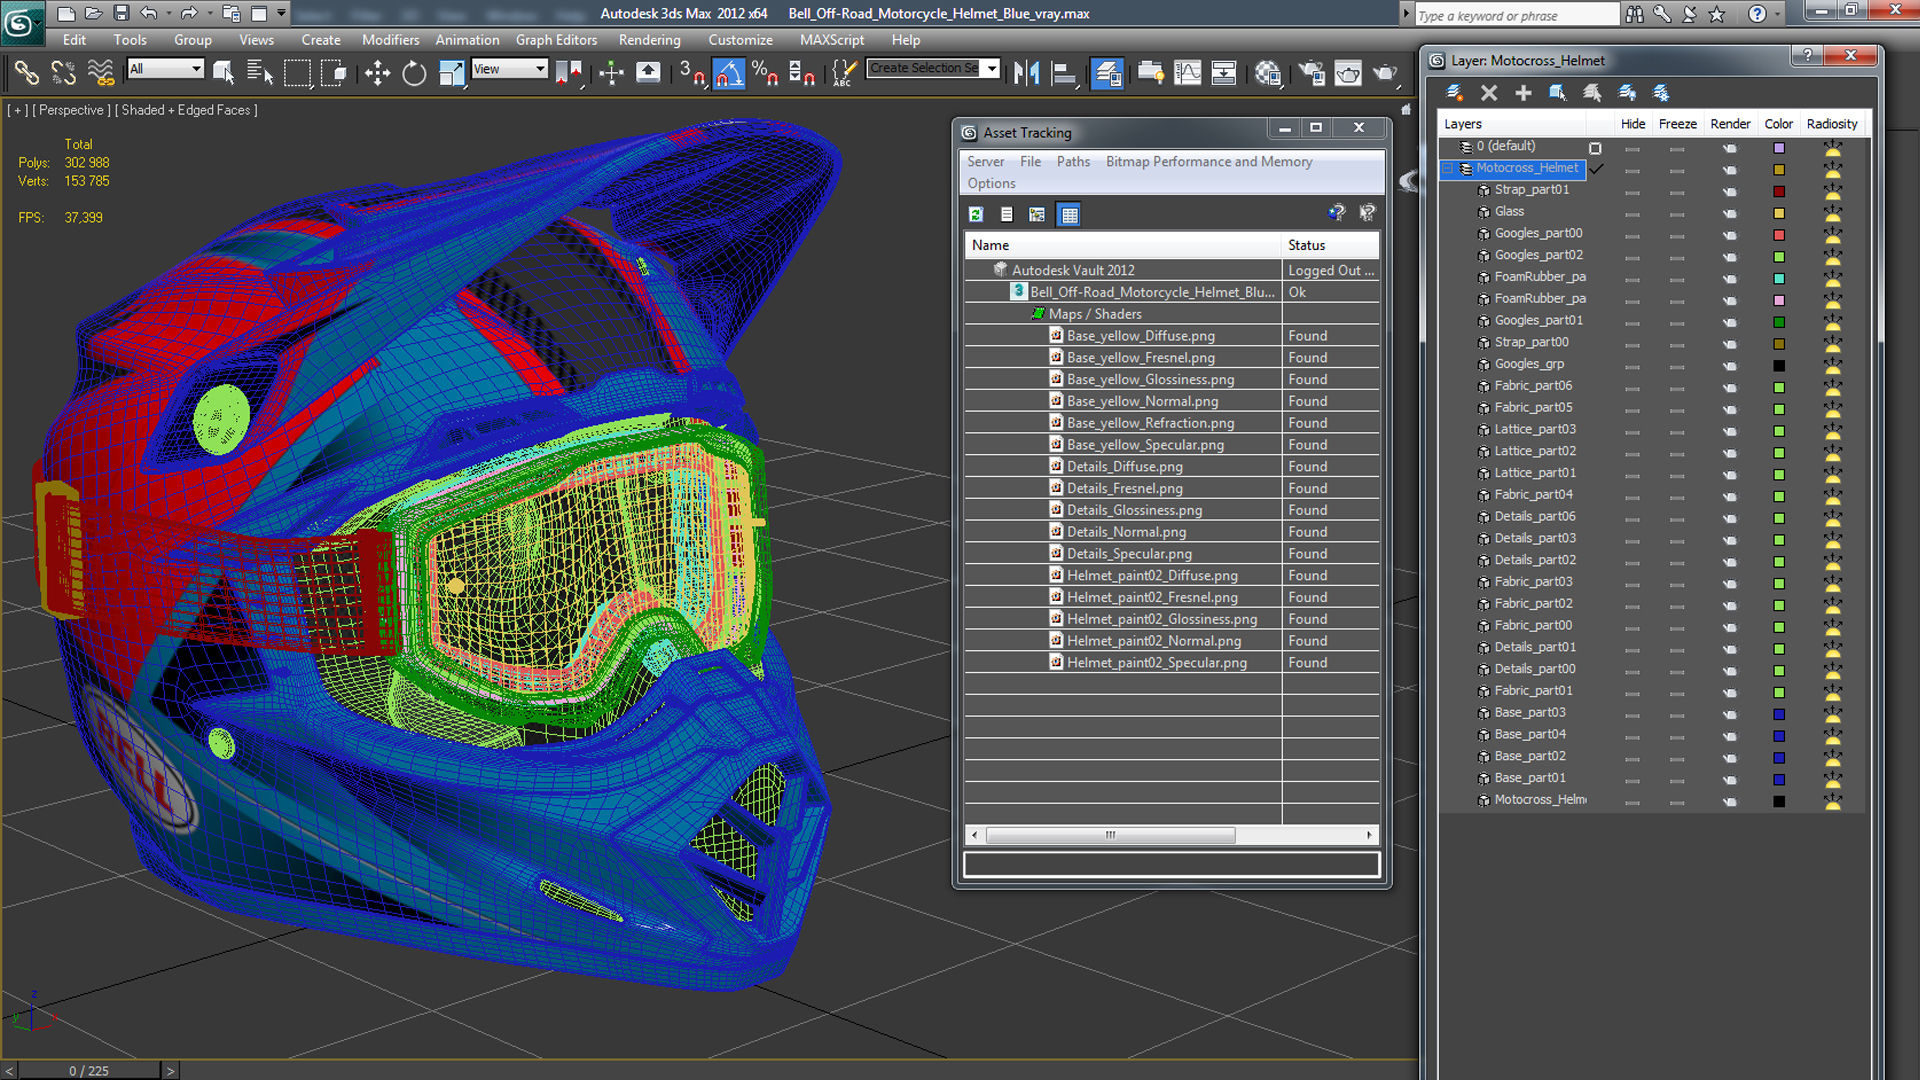Open the Curve Editor from toolbar
This screenshot has width=1920, height=1080.
1188,73
